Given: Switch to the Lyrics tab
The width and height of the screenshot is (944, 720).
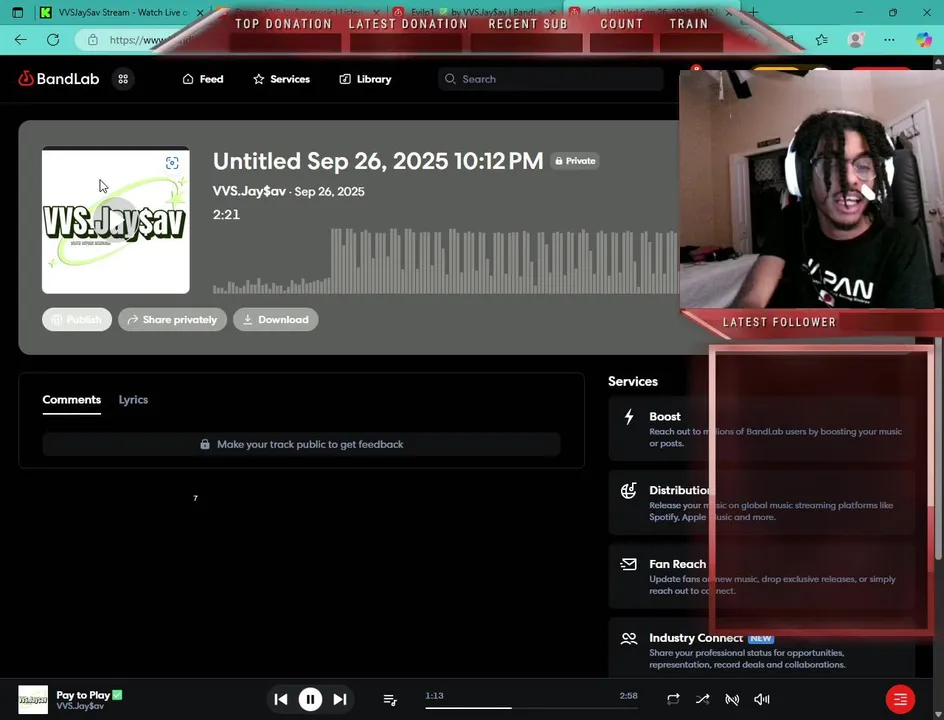Looking at the screenshot, I should coord(133,400).
